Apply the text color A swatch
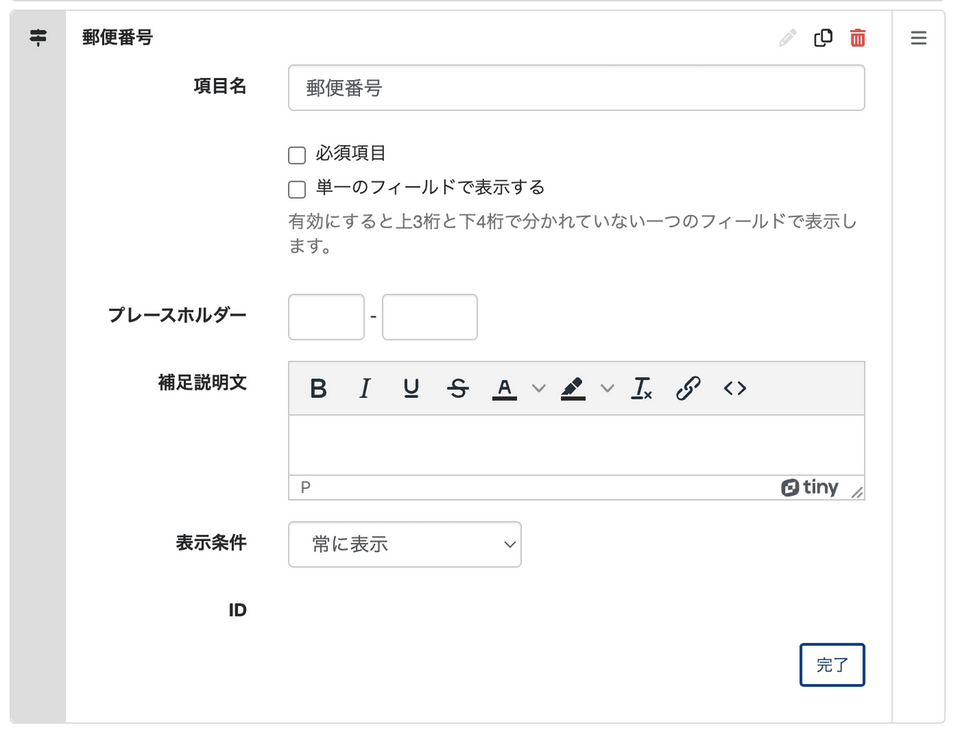This screenshot has width=960, height=732. tap(505, 389)
